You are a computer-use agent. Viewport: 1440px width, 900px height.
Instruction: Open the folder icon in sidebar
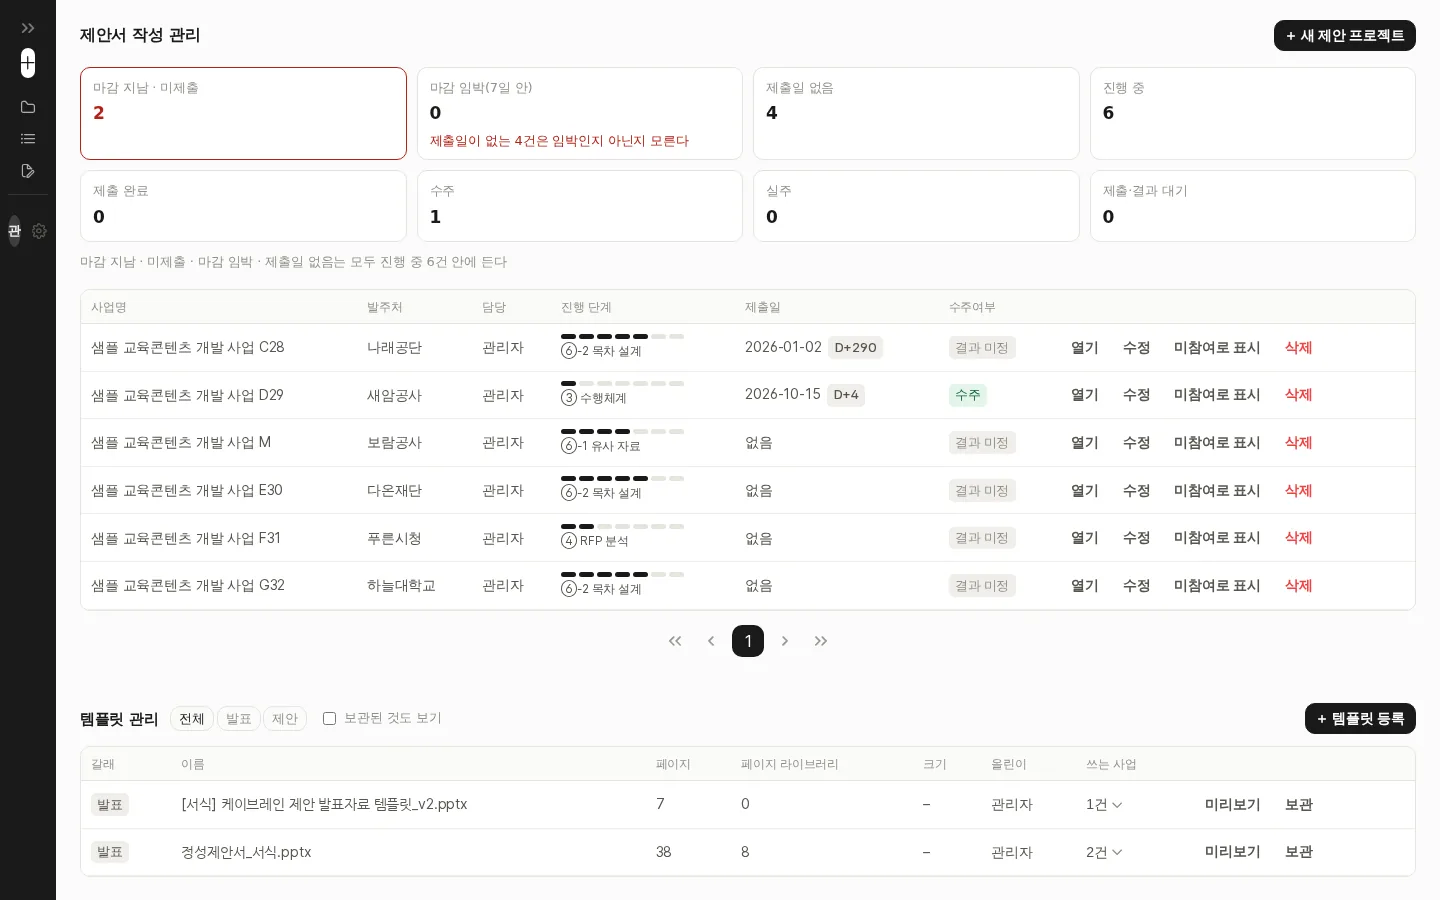pyautogui.click(x=28, y=107)
